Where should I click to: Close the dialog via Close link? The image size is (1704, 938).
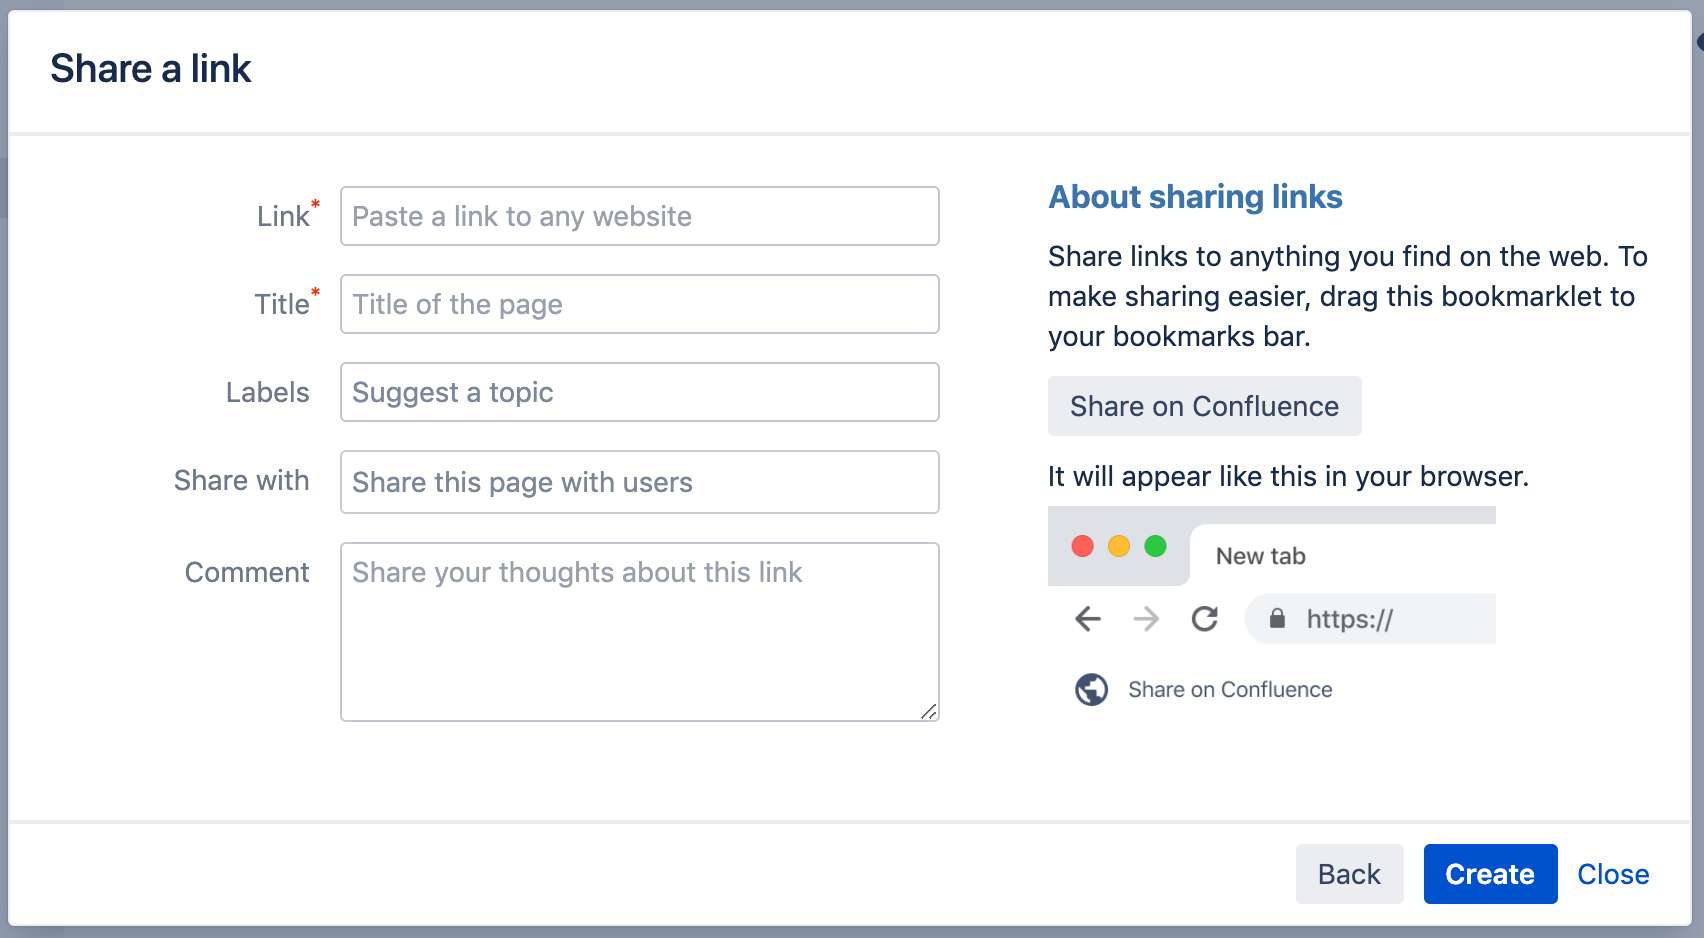click(x=1612, y=874)
